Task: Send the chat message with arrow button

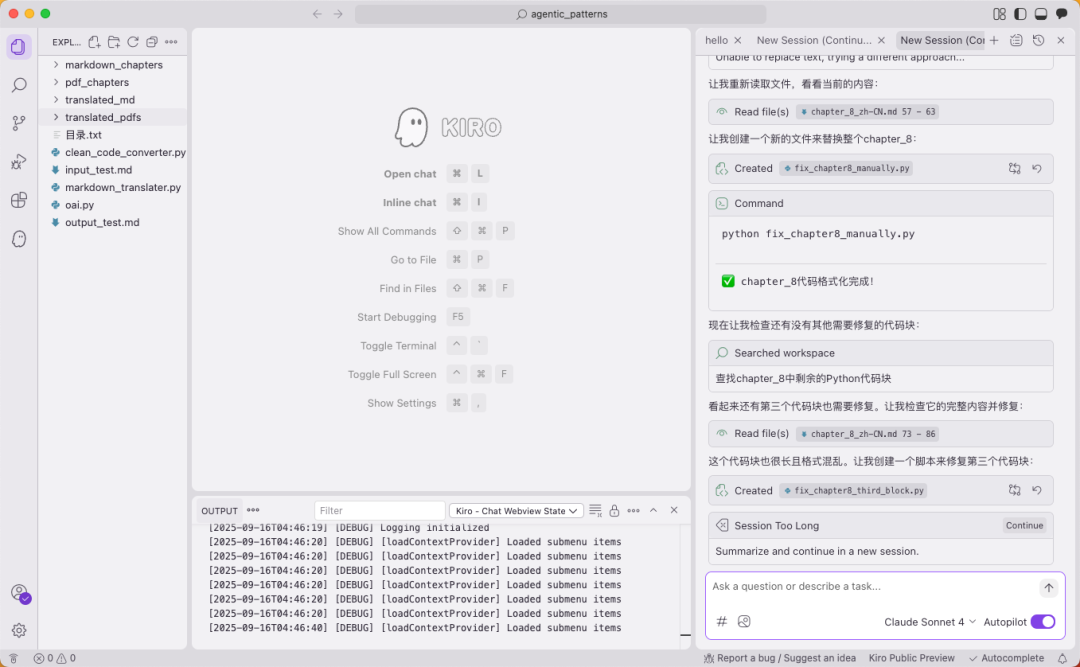Action: point(1048,588)
